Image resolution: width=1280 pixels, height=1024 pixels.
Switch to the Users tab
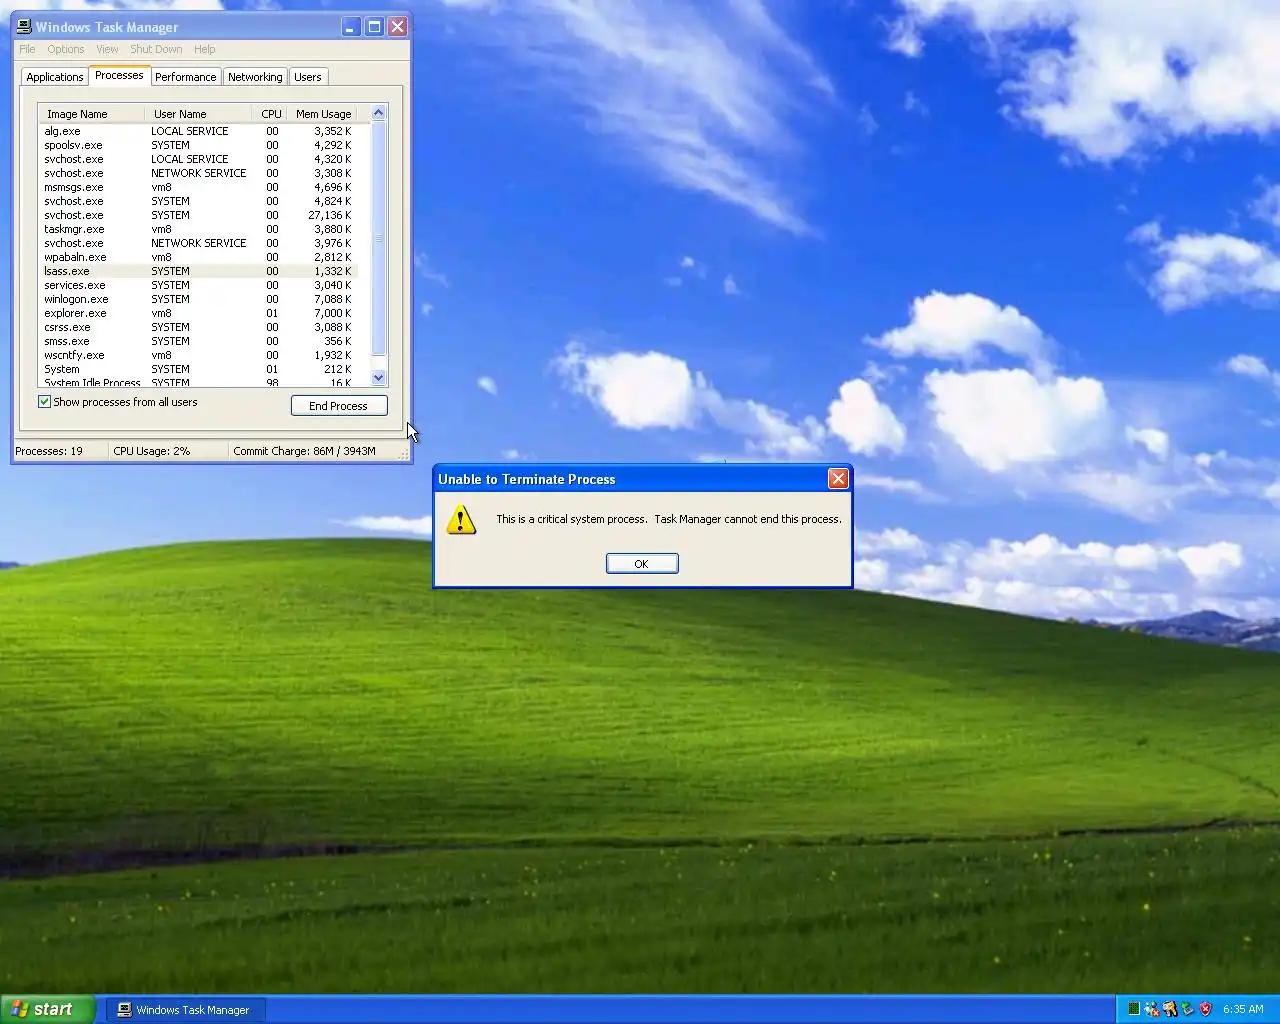[308, 77]
